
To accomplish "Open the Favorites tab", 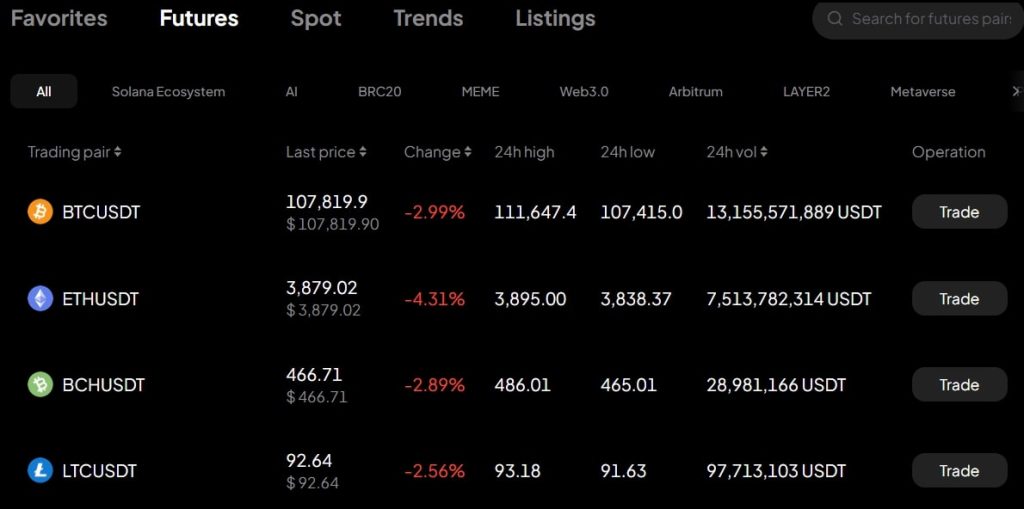I will click(59, 18).
